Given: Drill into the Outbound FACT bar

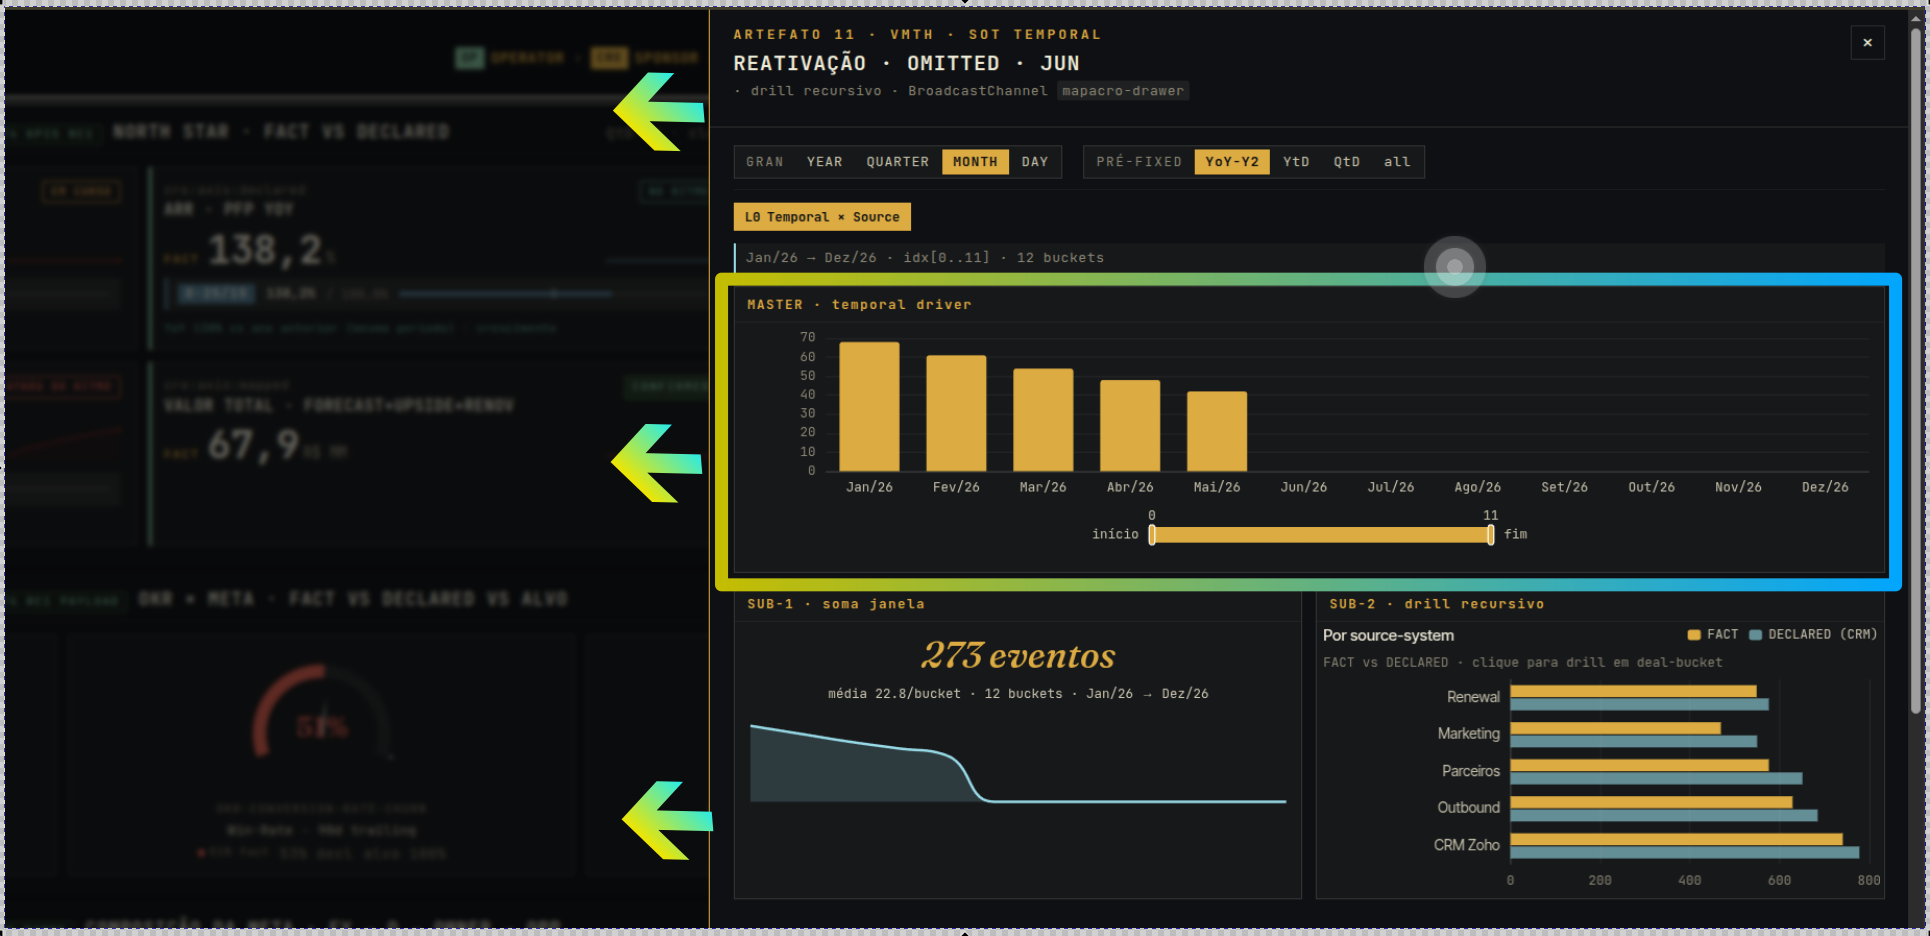Looking at the screenshot, I should point(1651,802).
